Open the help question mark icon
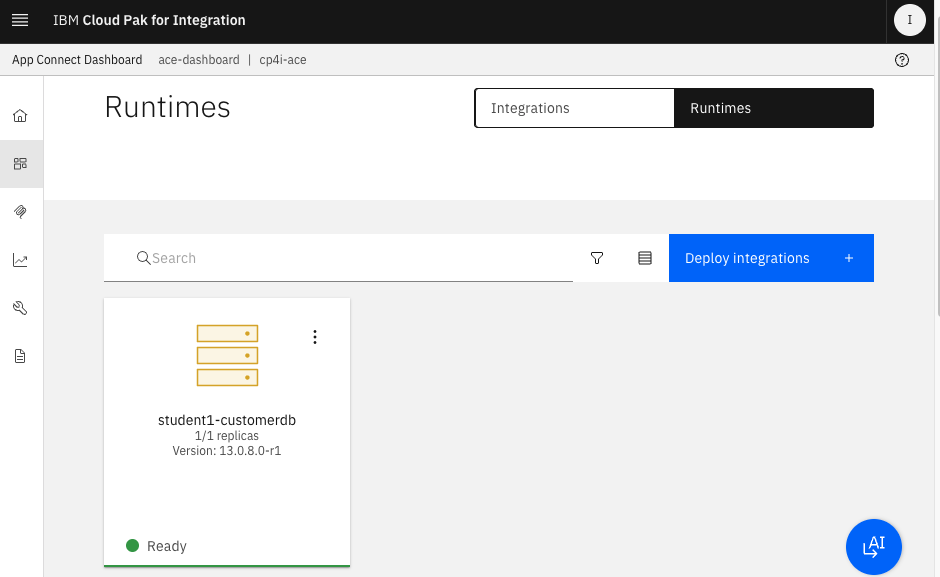The height and width of the screenshot is (577, 940). 902,60
